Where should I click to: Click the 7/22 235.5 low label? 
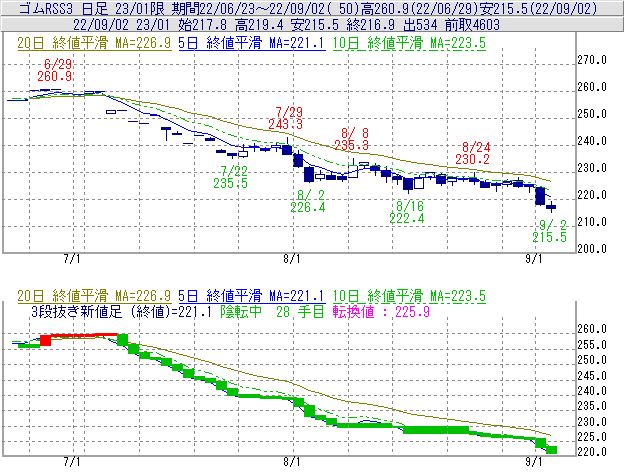(231, 177)
